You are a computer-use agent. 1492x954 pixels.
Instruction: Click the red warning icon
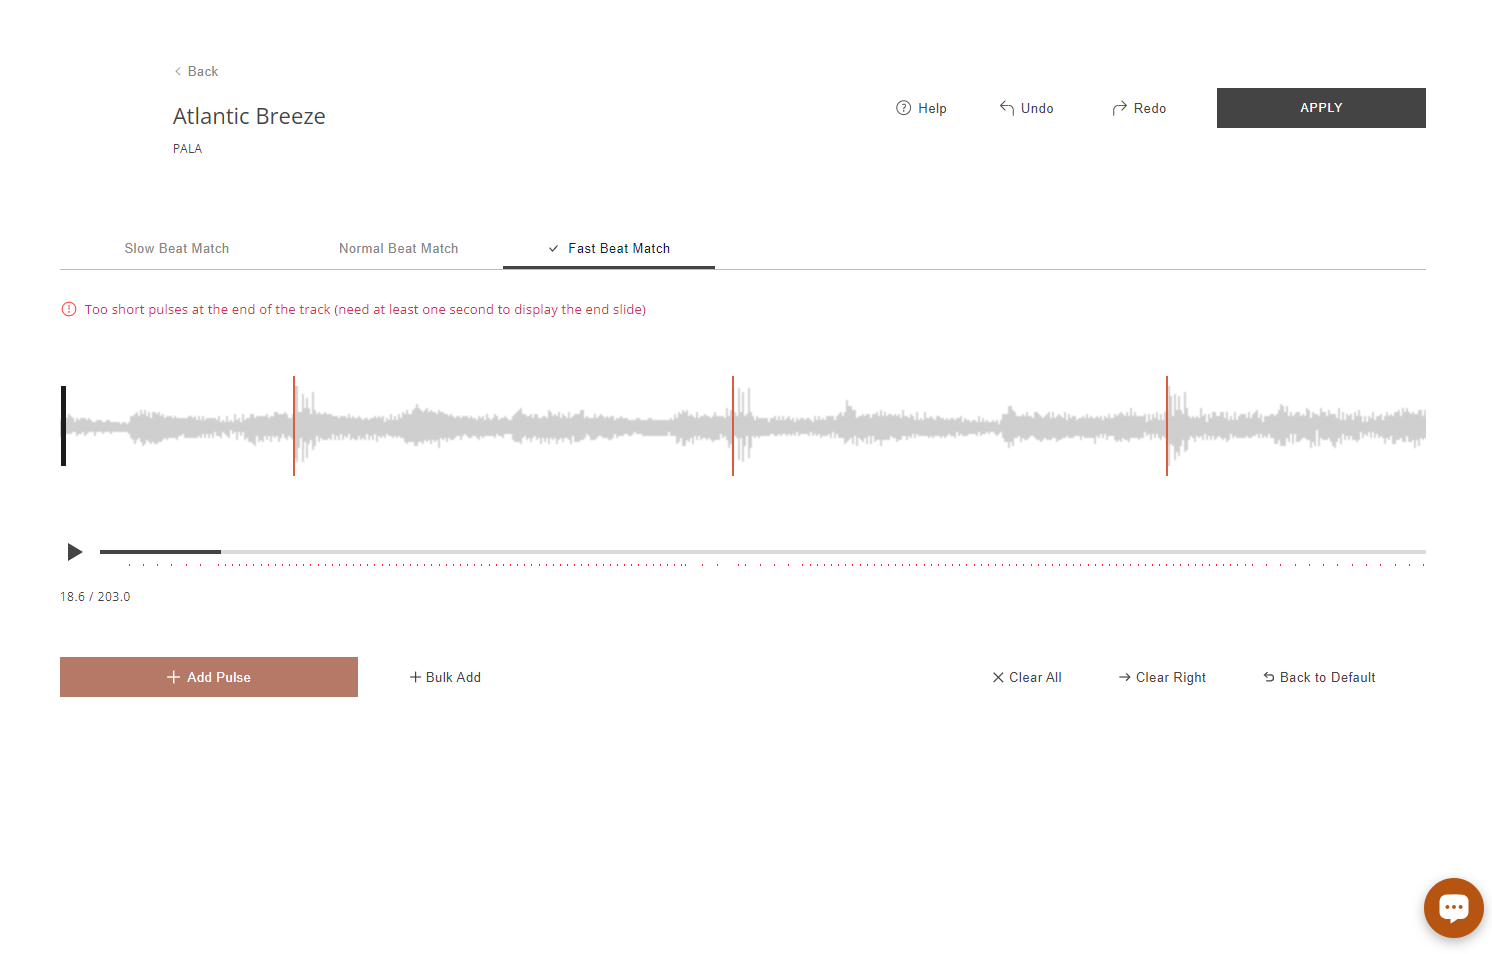point(69,309)
